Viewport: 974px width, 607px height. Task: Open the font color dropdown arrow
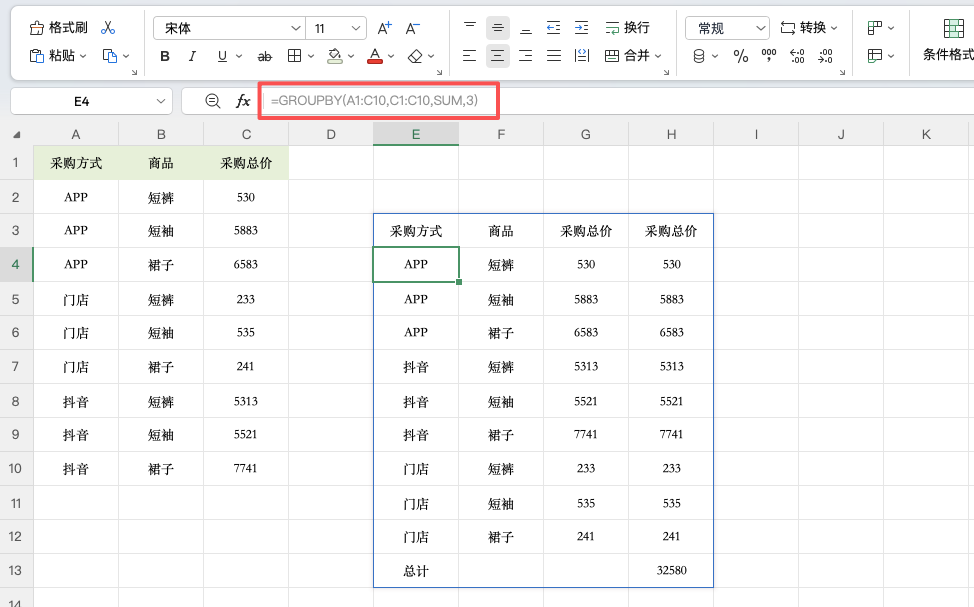point(391,57)
